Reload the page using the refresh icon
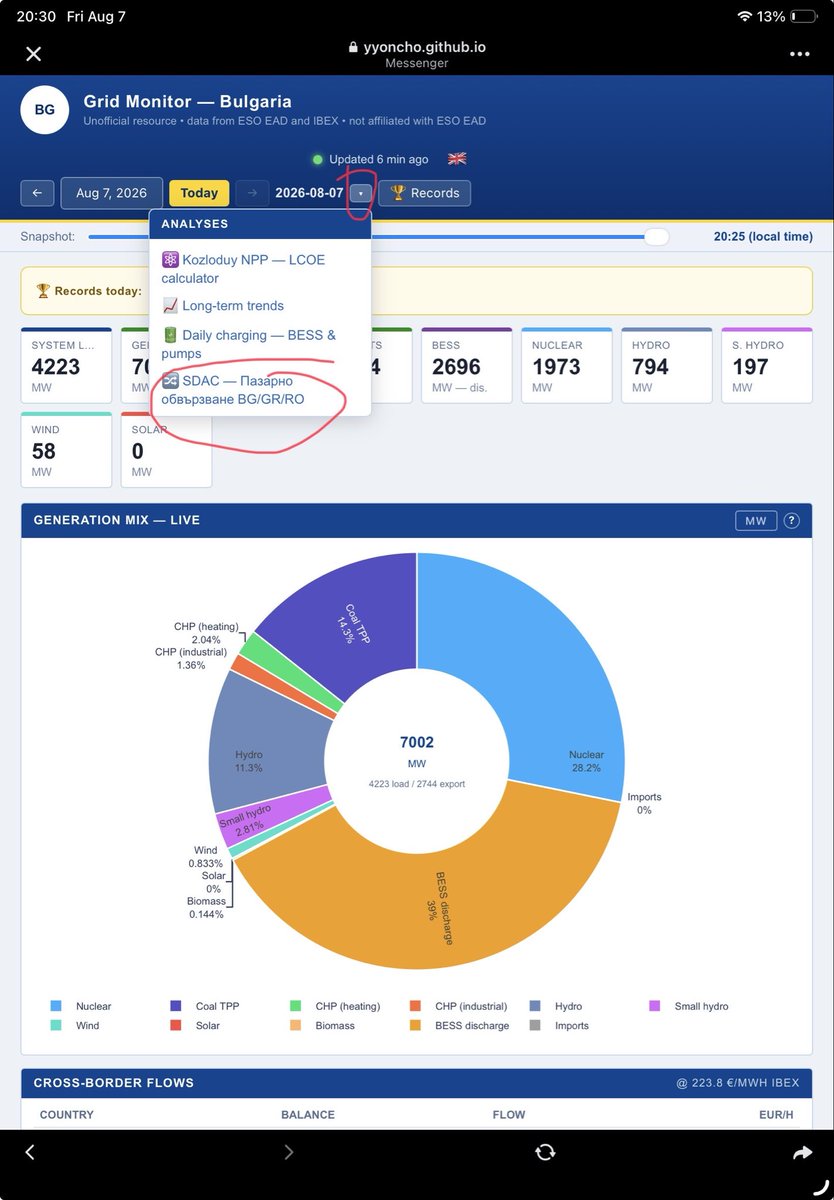This screenshot has width=834, height=1200. (545, 1152)
